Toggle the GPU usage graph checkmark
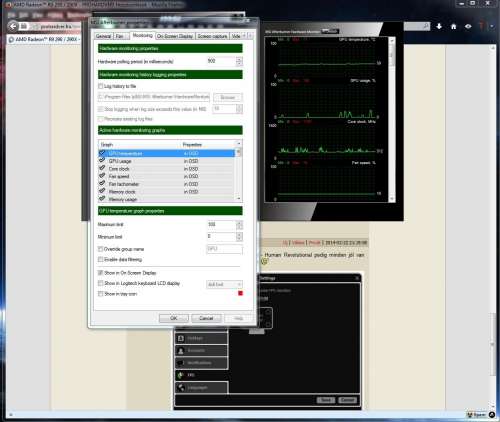The width and height of the screenshot is (500, 422). click(102, 161)
